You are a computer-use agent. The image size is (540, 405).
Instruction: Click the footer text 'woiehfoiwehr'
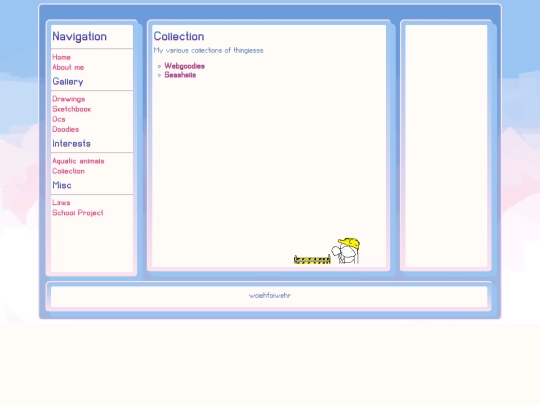coord(270,295)
